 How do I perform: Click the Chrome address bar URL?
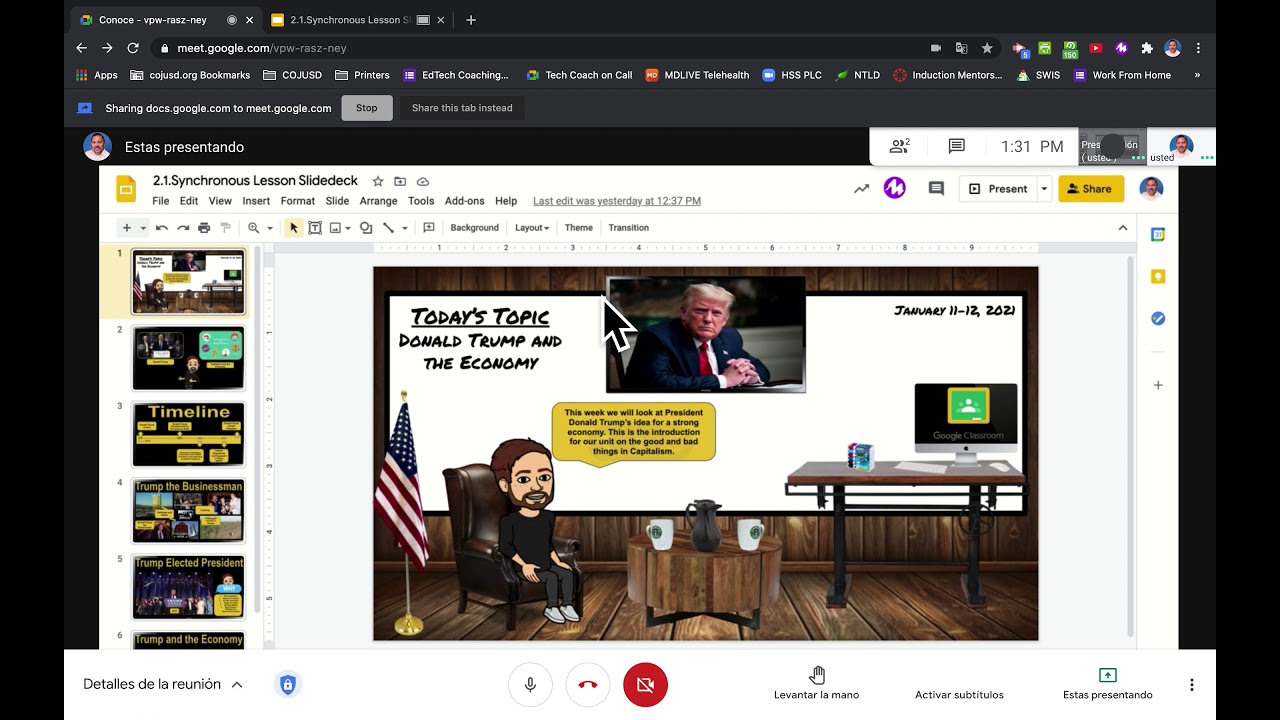(262, 48)
